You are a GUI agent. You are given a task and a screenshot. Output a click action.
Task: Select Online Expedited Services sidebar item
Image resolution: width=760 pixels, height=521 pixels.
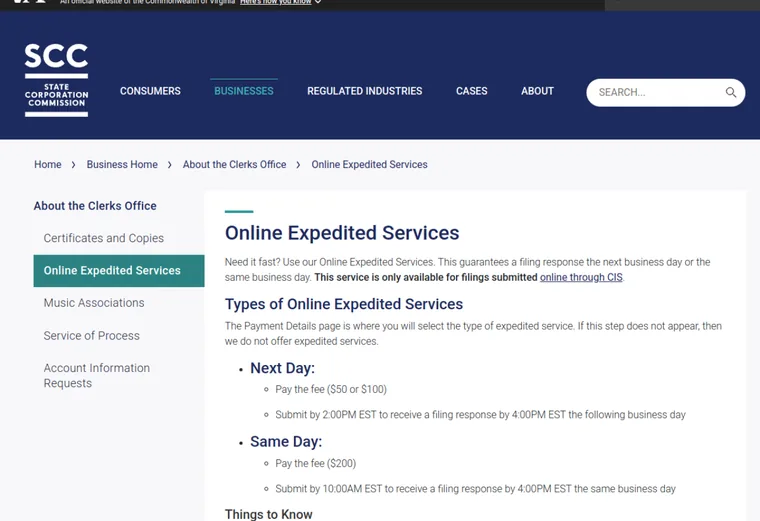coord(119,270)
